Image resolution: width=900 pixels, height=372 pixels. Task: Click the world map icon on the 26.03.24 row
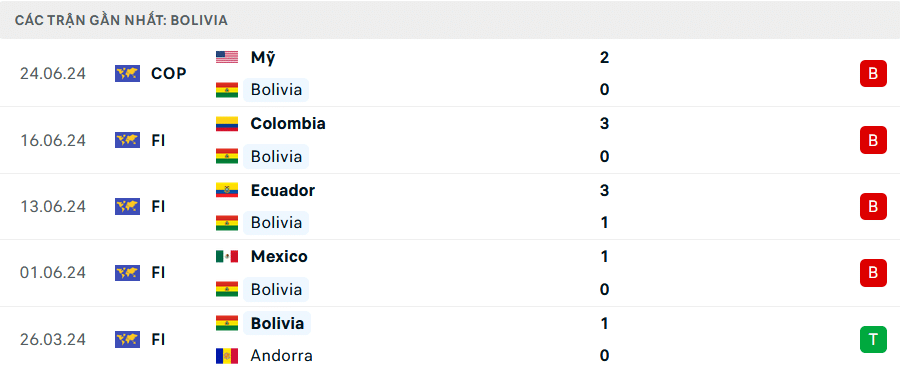tap(127, 339)
